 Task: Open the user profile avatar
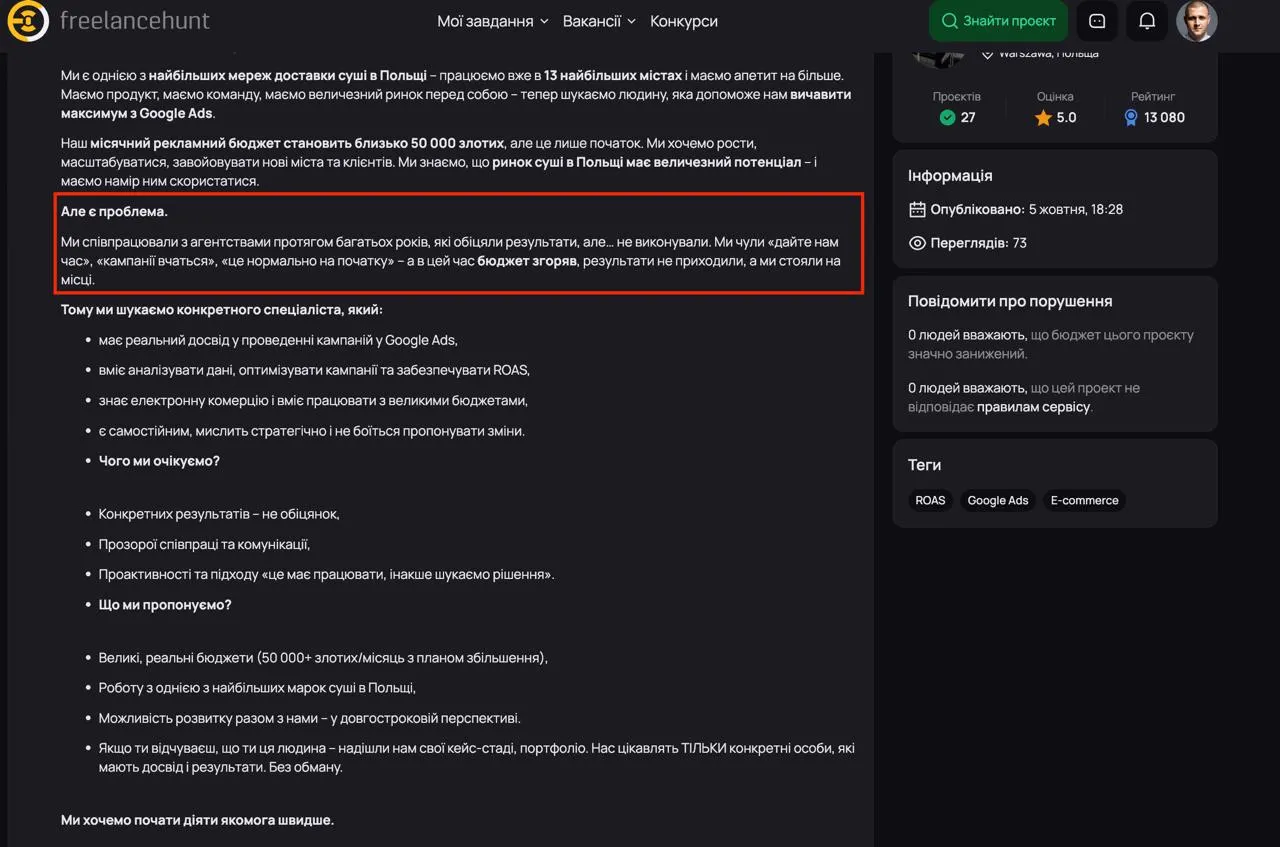[1196, 21]
